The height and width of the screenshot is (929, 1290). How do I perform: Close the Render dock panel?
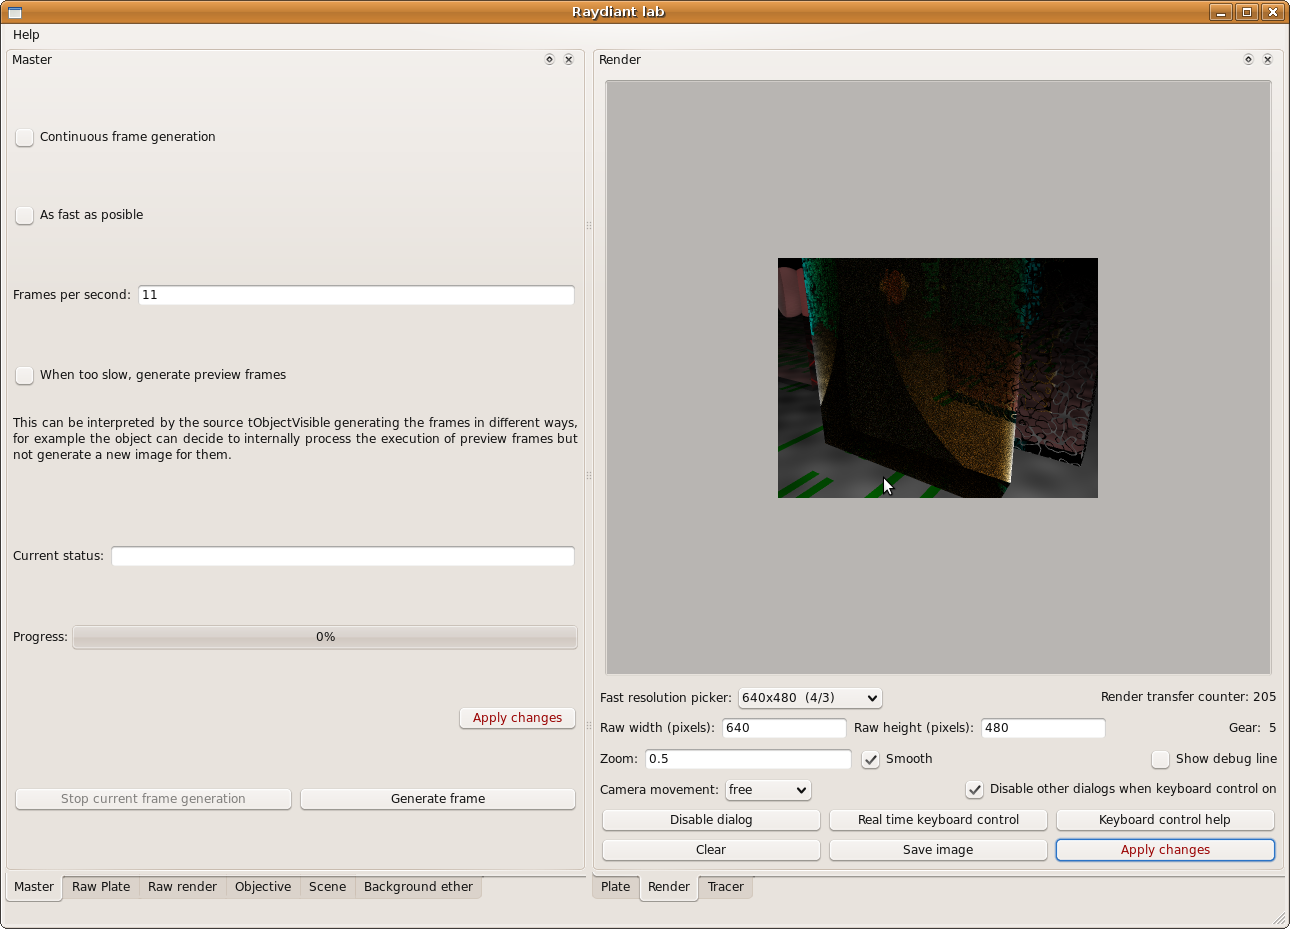1267,60
